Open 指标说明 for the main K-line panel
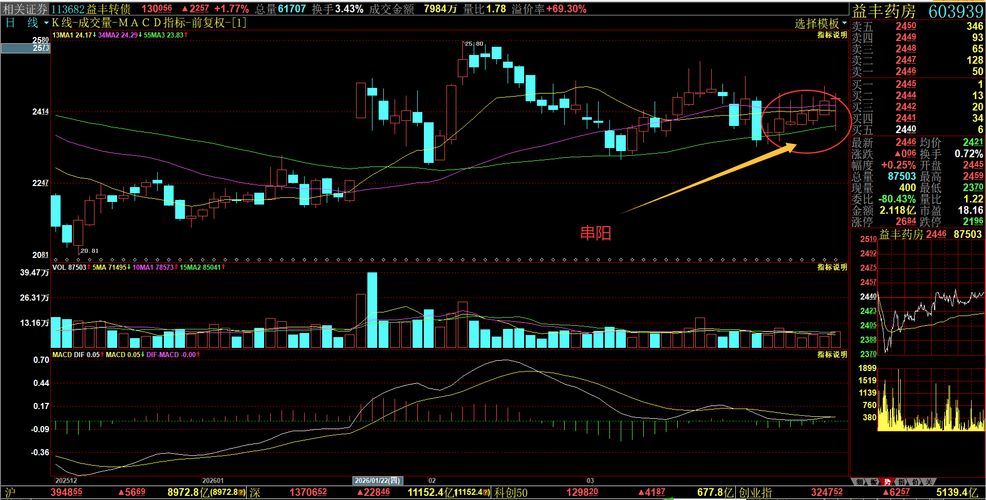The width and height of the screenshot is (986, 500). tap(832, 36)
